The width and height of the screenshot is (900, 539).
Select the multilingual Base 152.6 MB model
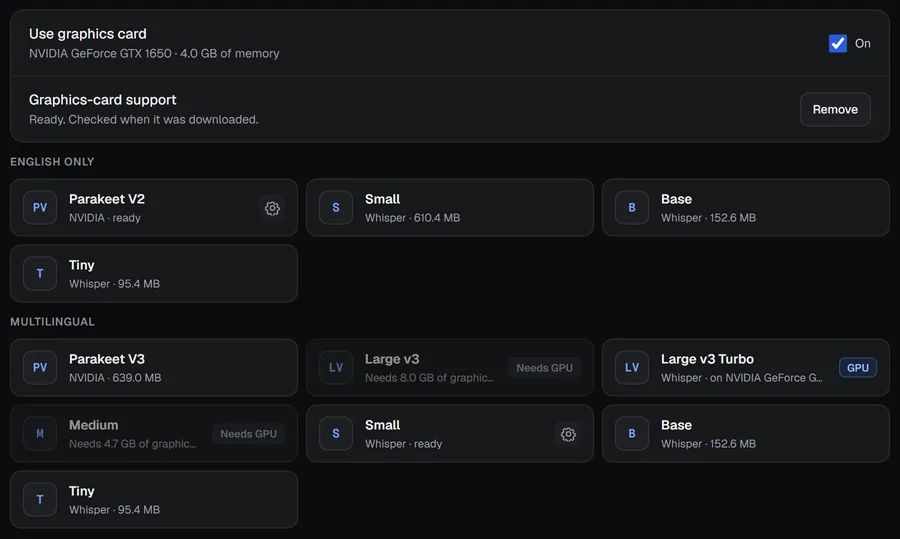tap(746, 433)
